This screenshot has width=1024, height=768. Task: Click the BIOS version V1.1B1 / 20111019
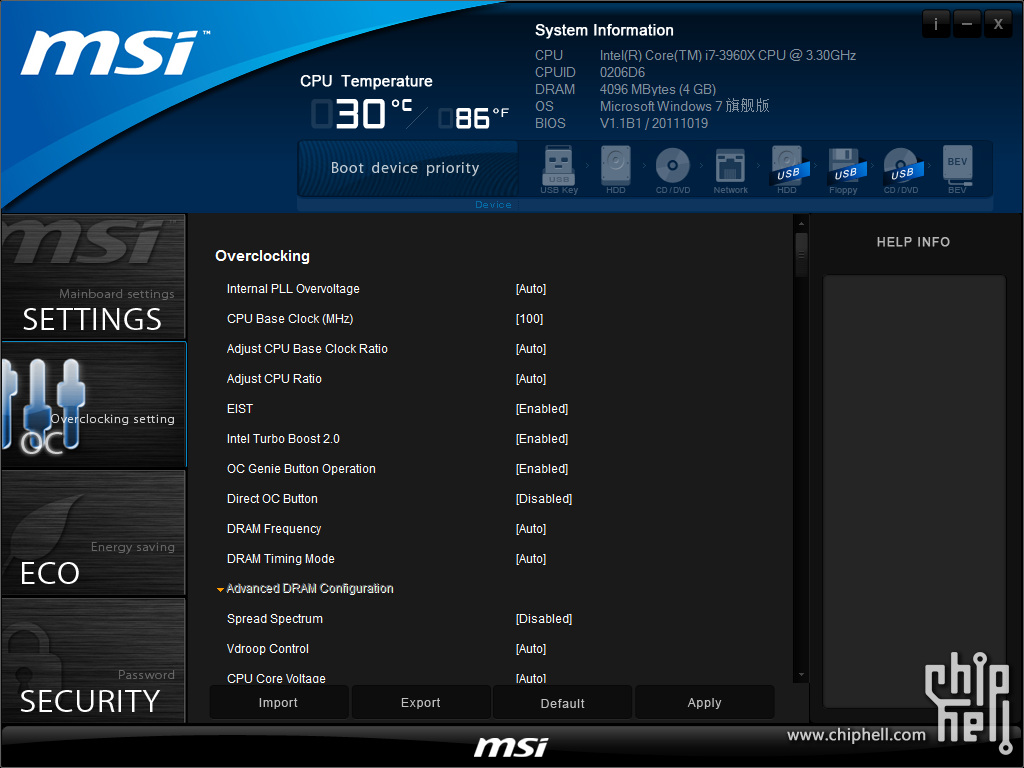click(654, 123)
